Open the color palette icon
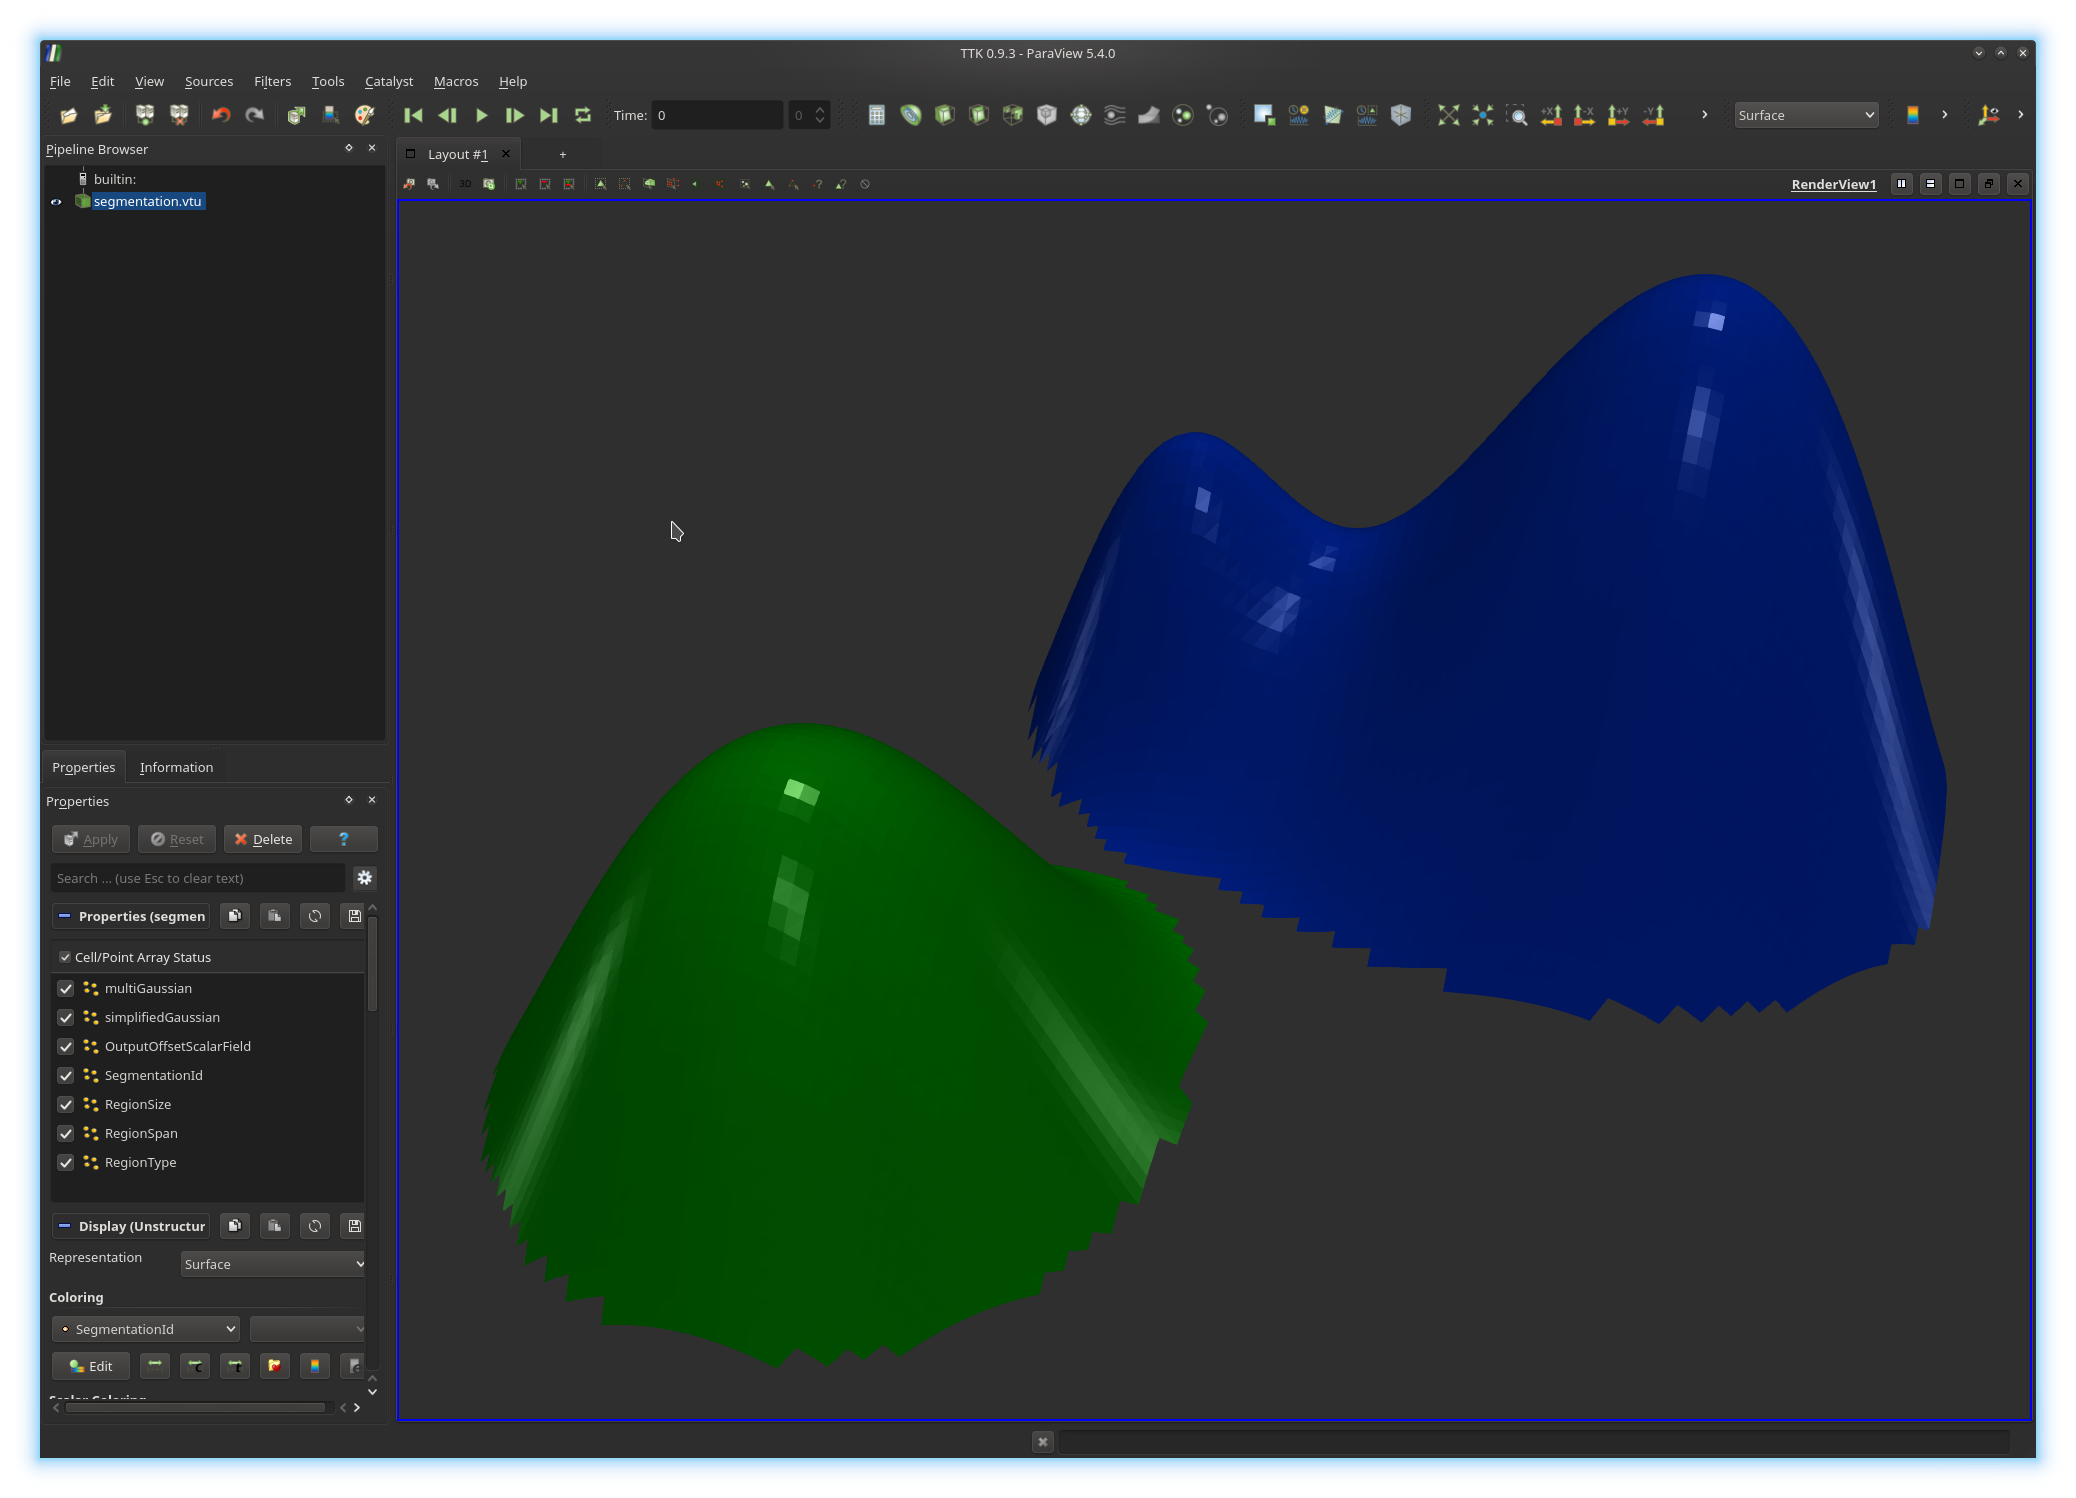This screenshot has width=2076, height=1498. click(x=364, y=115)
